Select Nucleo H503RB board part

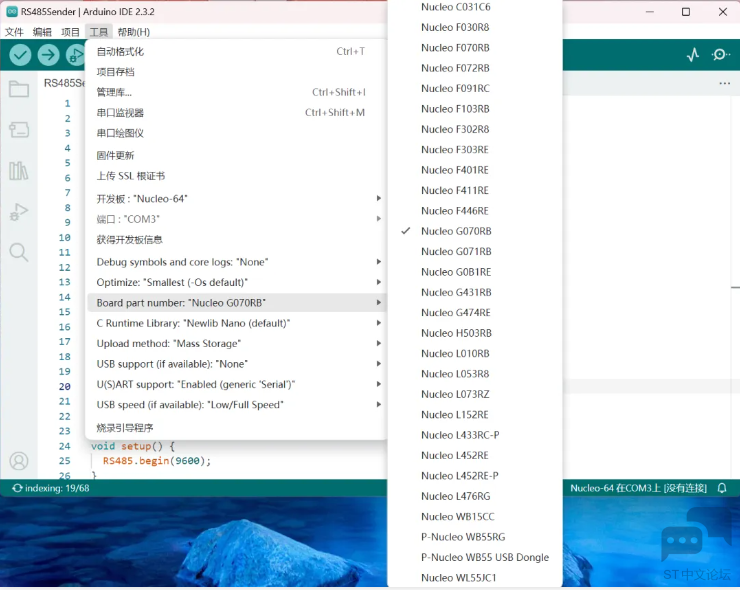click(x=475, y=333)
